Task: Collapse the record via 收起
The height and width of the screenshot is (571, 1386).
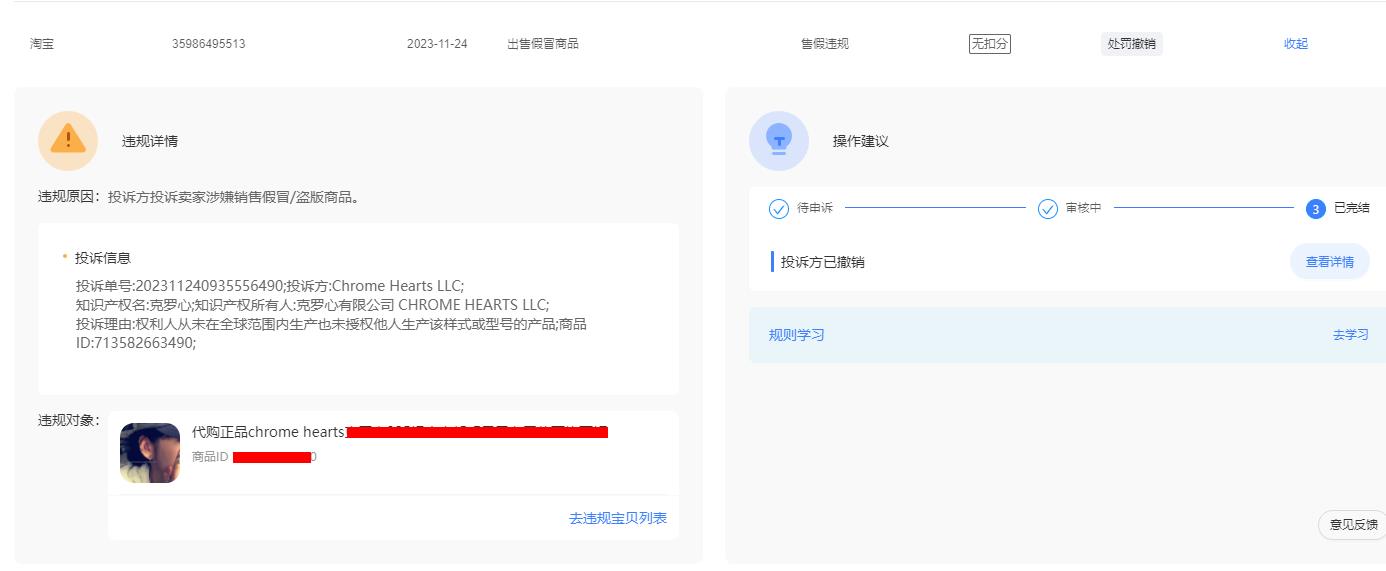Action: click(x=1296, y=44)
